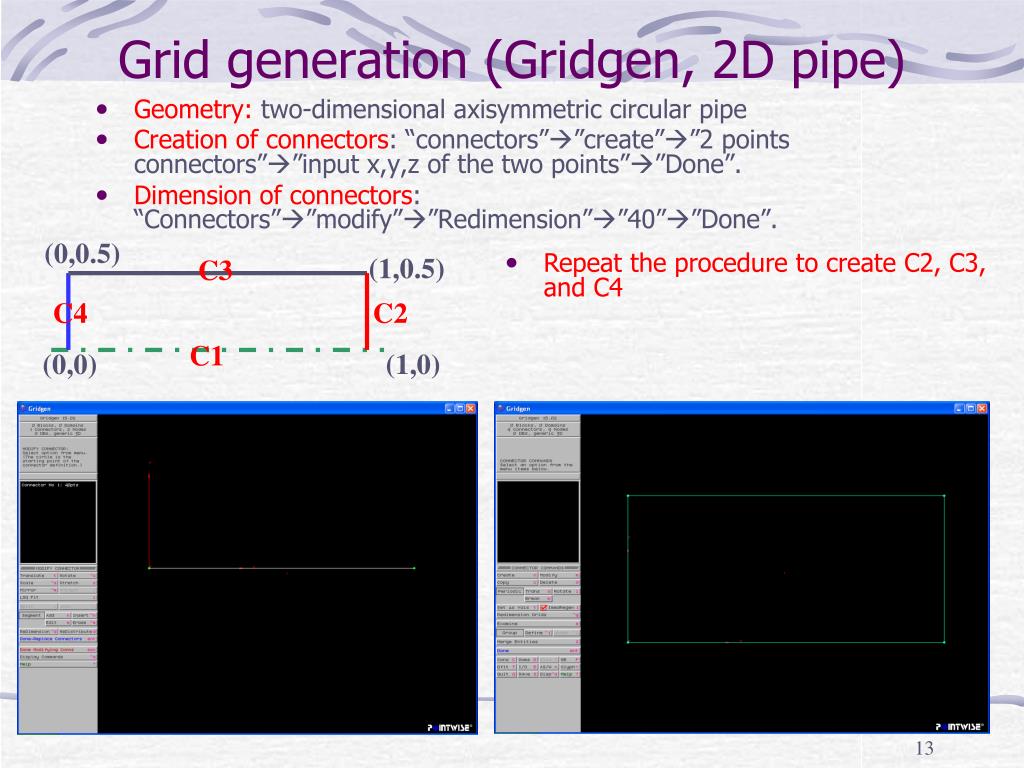Click I/O in right Gridgen bottom row
The image size is (1024, 768).
point(527,667)
